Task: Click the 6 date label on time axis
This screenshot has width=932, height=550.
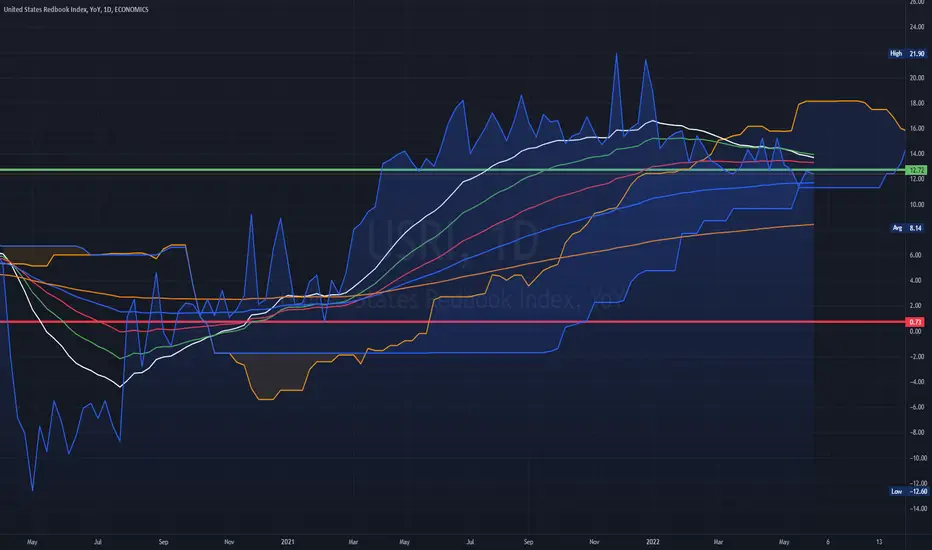Action: 828,542
